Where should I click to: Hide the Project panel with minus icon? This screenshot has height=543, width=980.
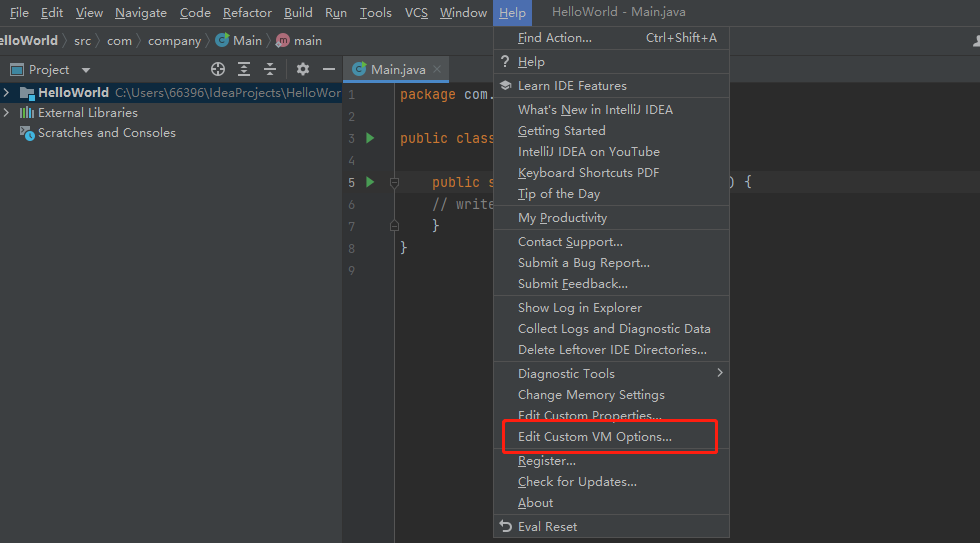point(329,69)
